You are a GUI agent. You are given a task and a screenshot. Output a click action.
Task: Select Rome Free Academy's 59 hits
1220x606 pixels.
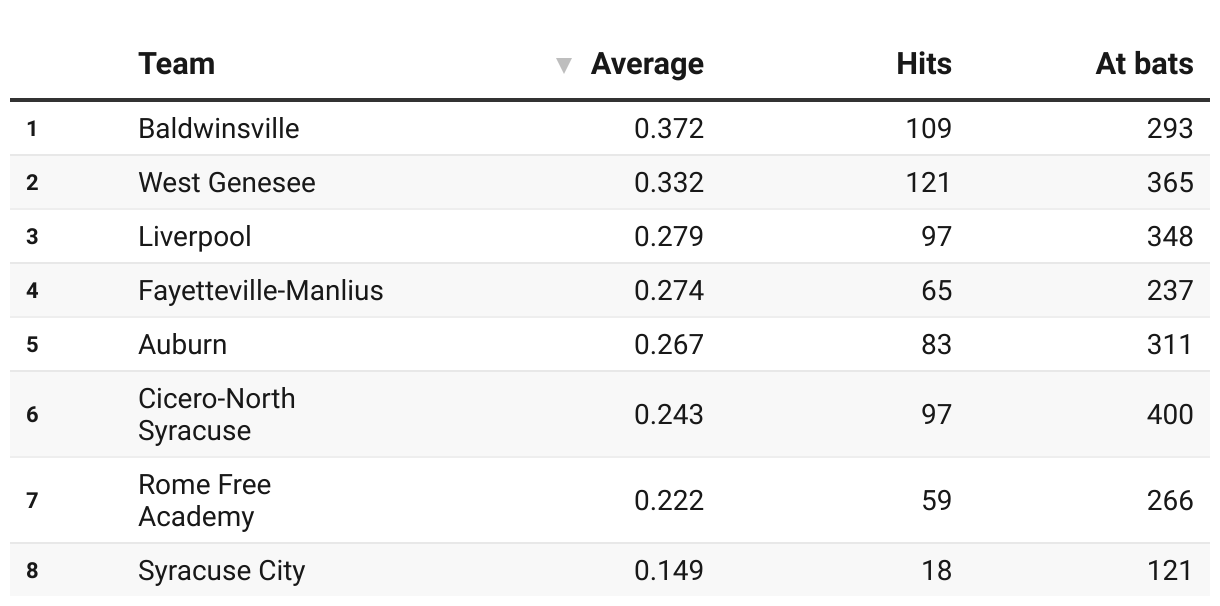point(936,500)
